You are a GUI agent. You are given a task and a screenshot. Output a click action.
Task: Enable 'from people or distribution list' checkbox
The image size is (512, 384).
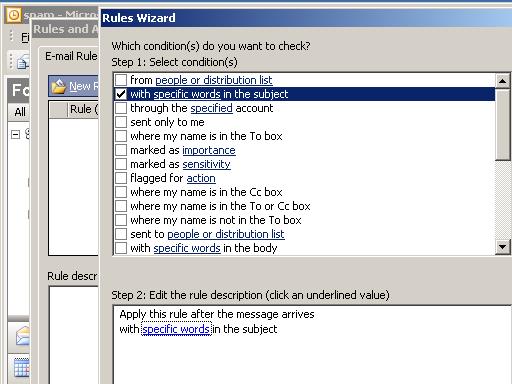121,80
